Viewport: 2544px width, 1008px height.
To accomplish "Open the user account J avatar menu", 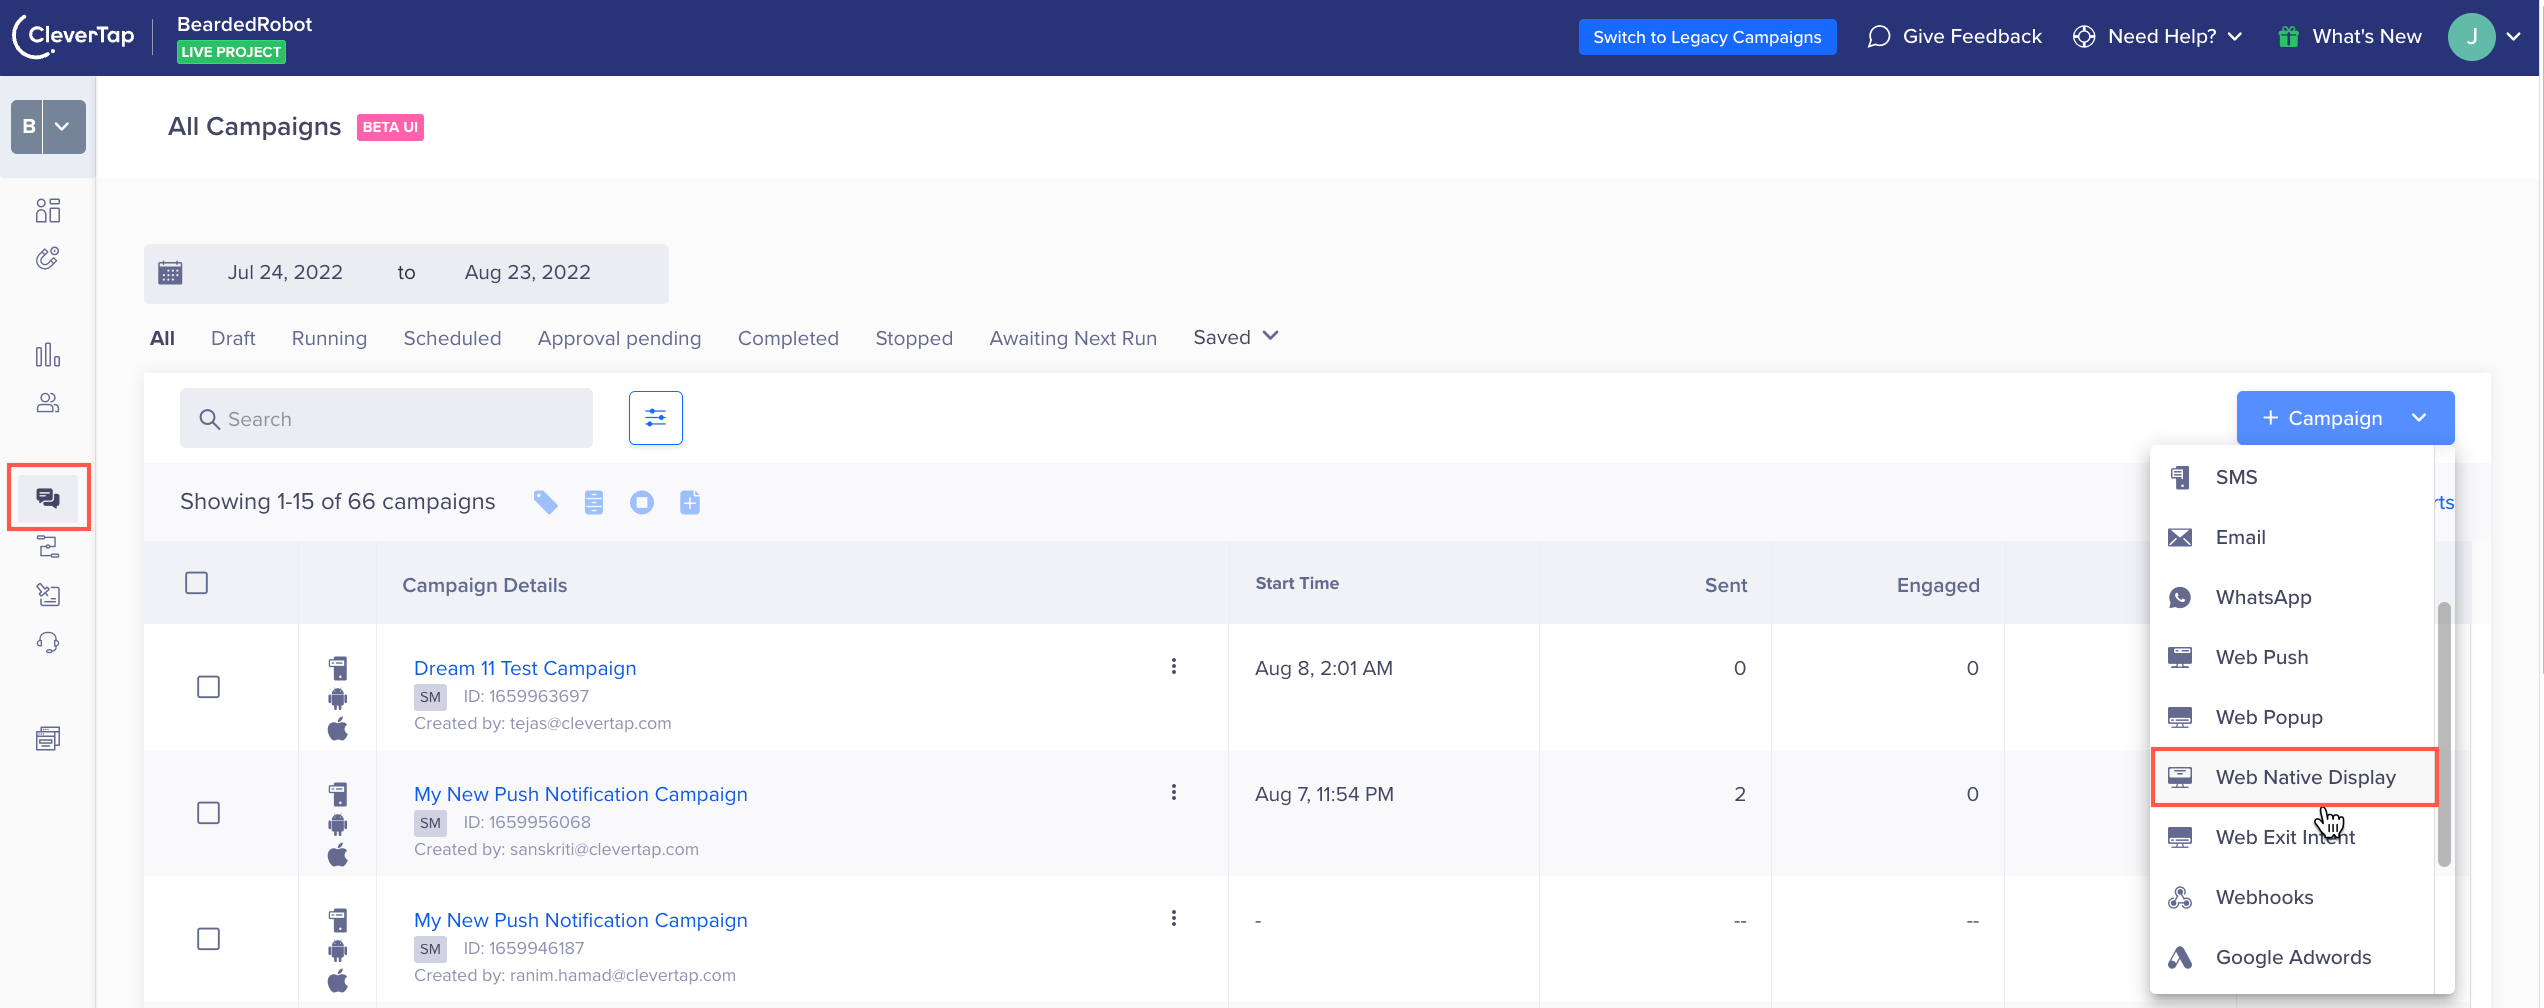I will coord(2472,37).
